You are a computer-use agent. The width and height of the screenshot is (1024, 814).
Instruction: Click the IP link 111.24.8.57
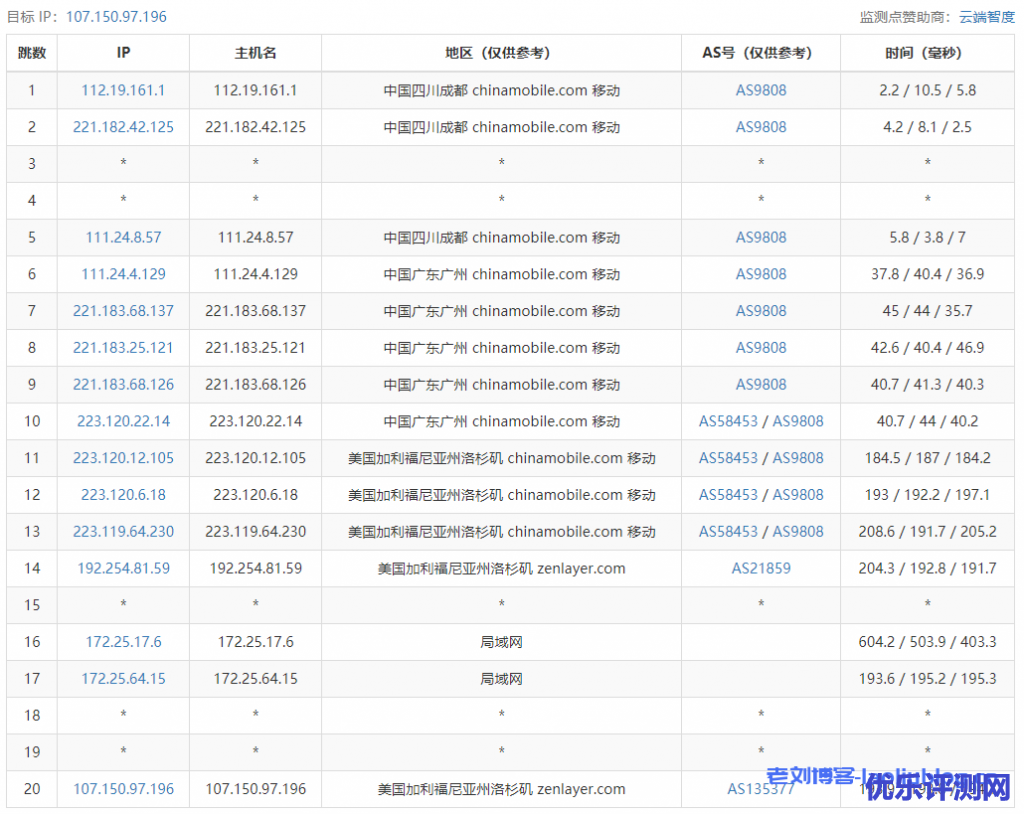pyautogui.click(x=123, y=237)
